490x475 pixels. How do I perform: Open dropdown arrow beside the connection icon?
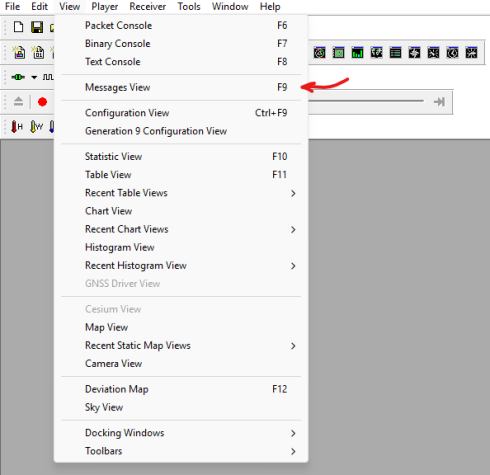point(34,77)
